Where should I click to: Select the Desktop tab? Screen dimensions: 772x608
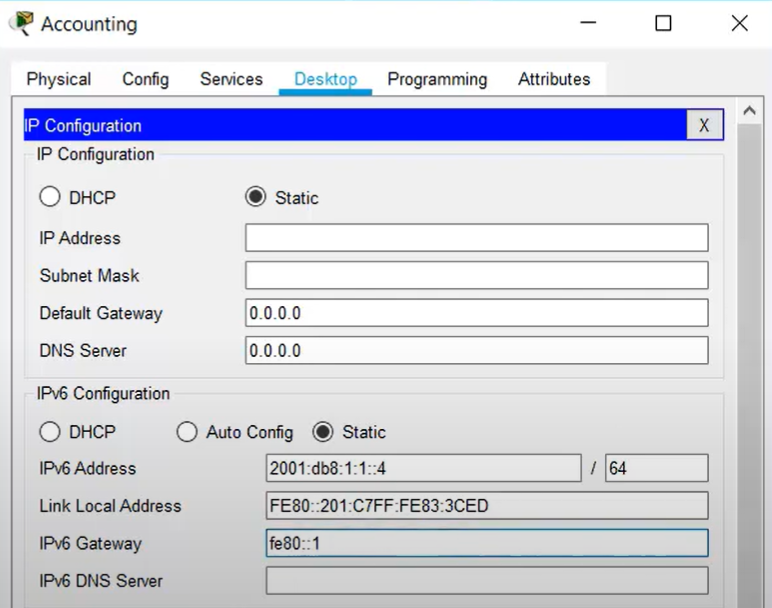coord(325,79)
